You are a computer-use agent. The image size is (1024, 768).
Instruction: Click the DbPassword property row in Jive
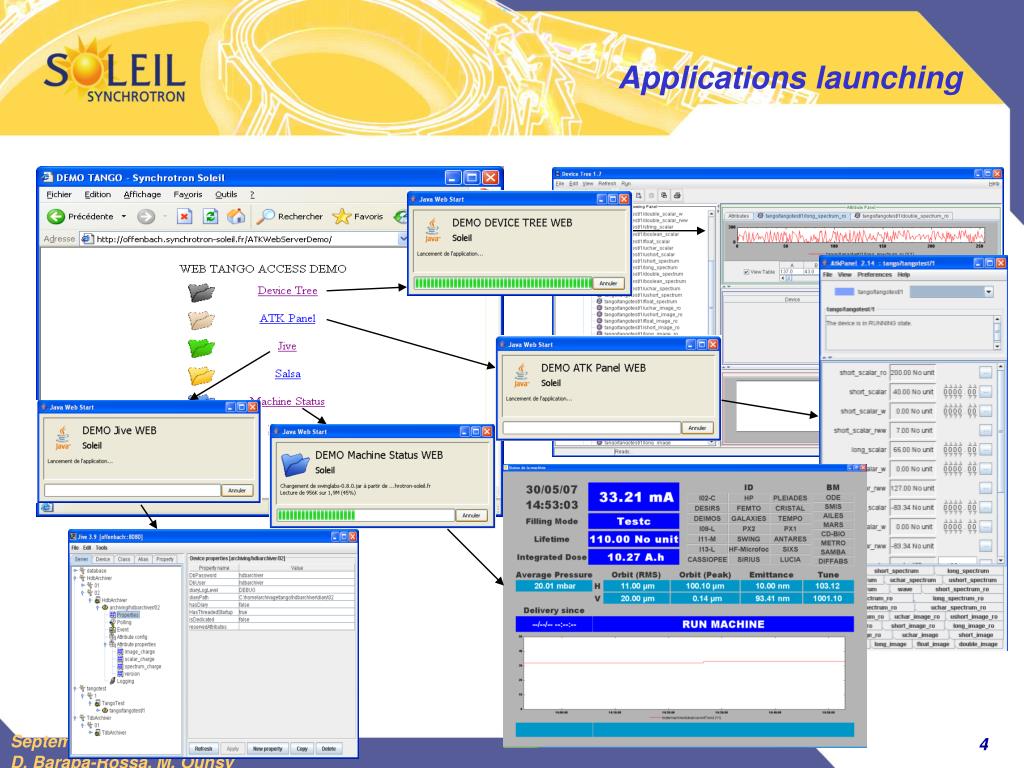[x=272, y=575]
